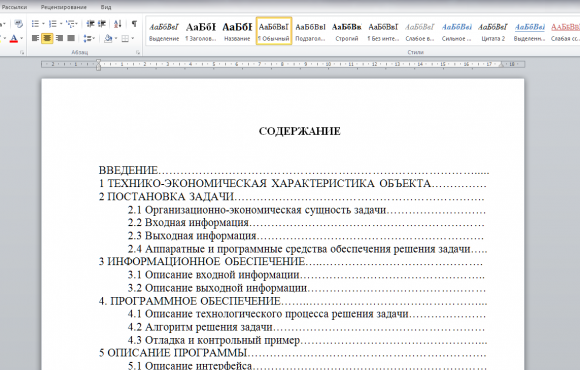Apply bulleted list formatting
Image resolution: width=580 pixels, height=370 pixels.
35,24
